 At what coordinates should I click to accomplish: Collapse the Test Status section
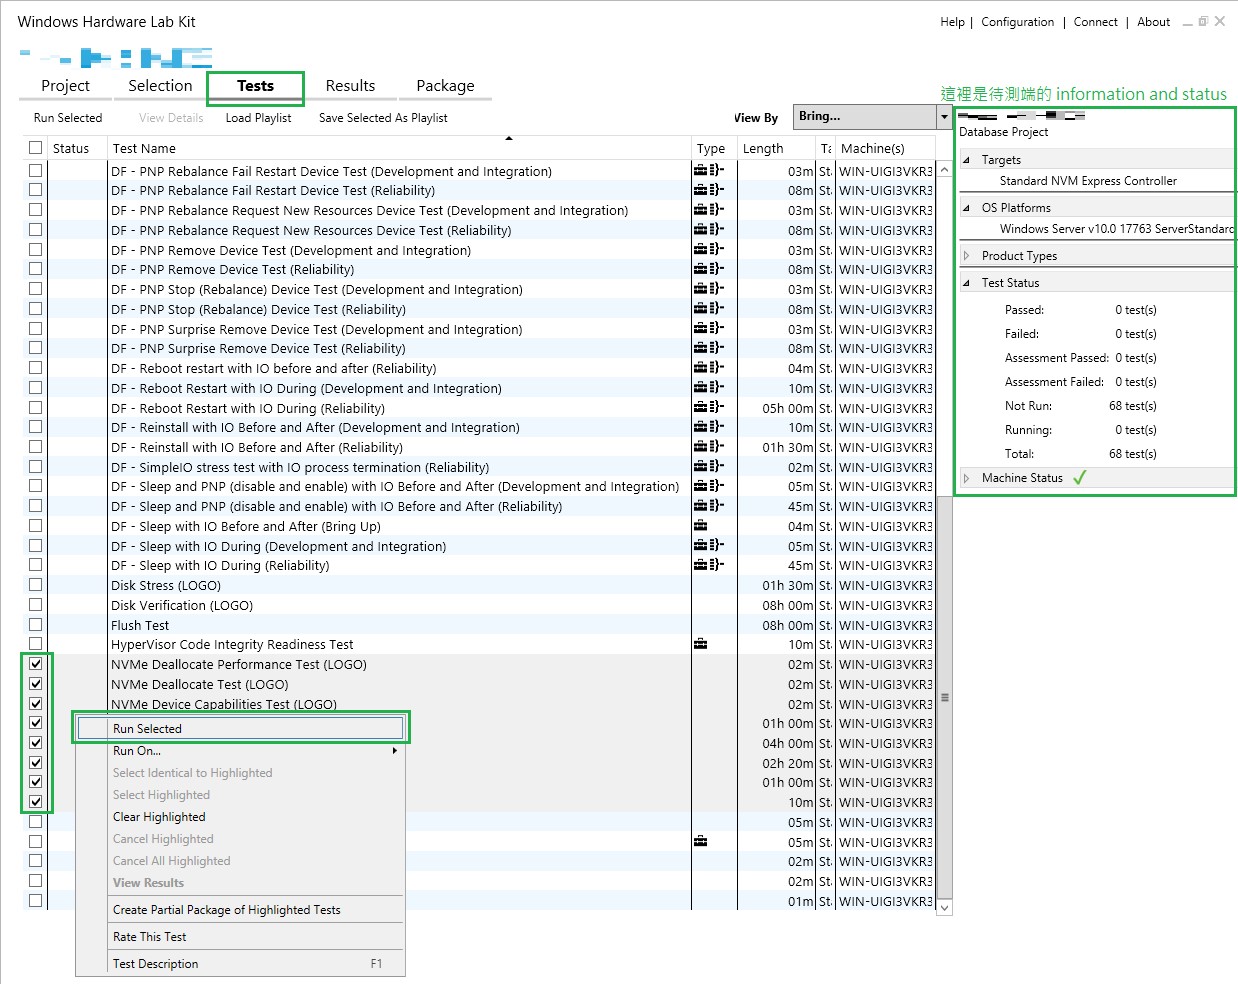pyautogui.click(x=966, y=283)
